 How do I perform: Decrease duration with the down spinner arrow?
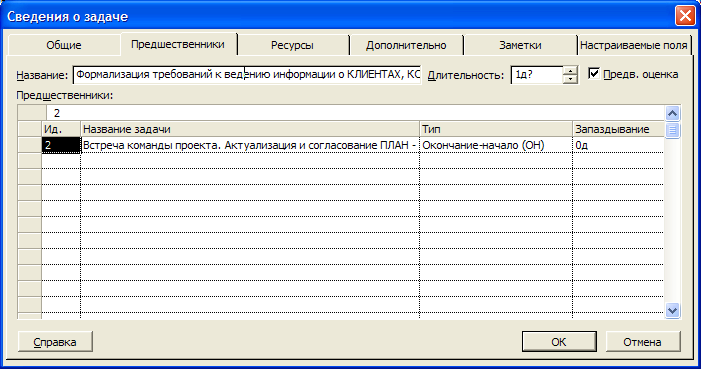(x=570, y=79)
